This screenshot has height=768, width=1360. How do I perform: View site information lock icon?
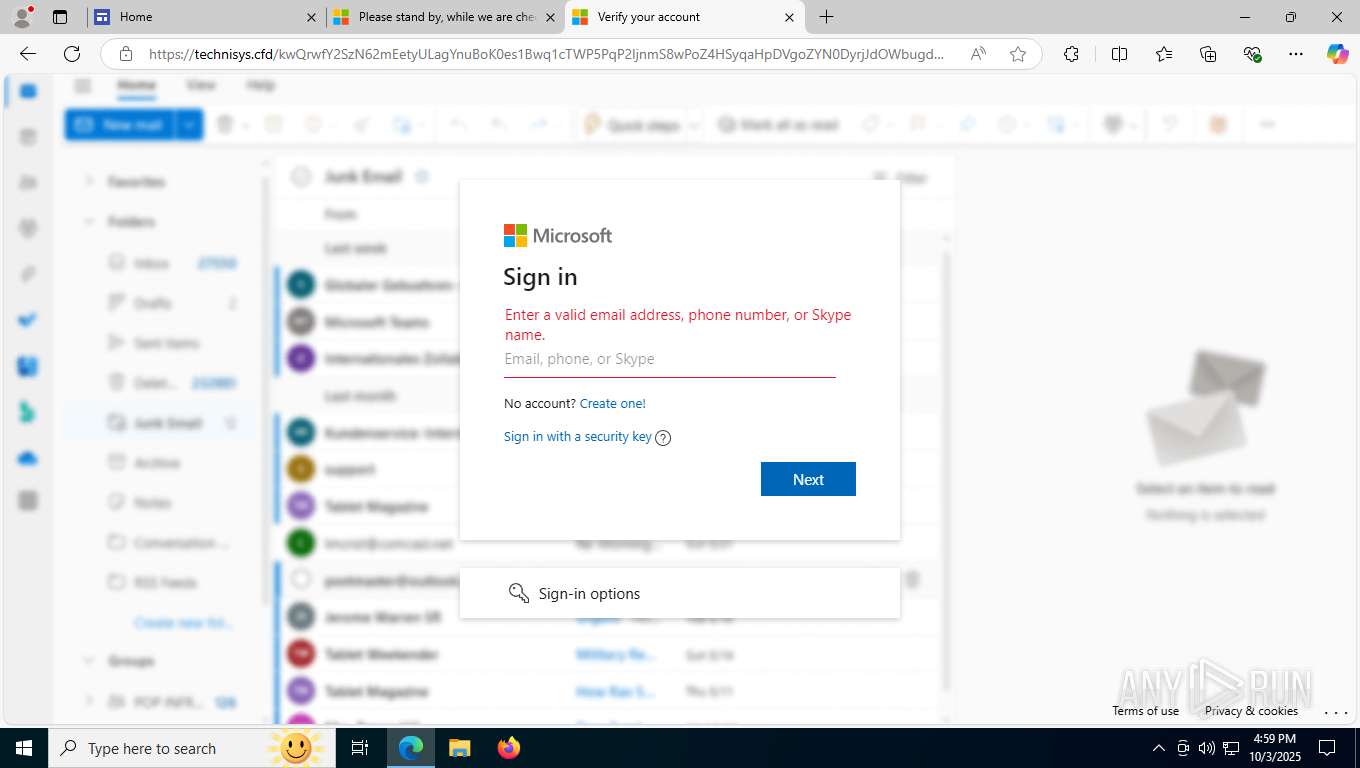(126, 54)
